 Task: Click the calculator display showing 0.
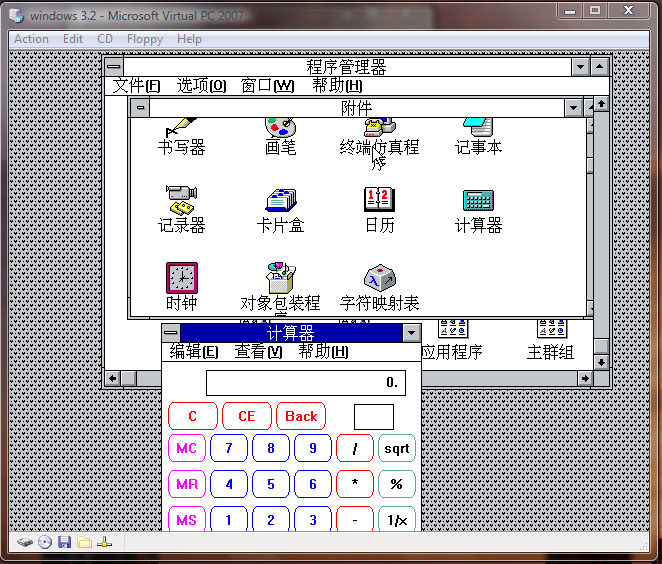[306, 383]
